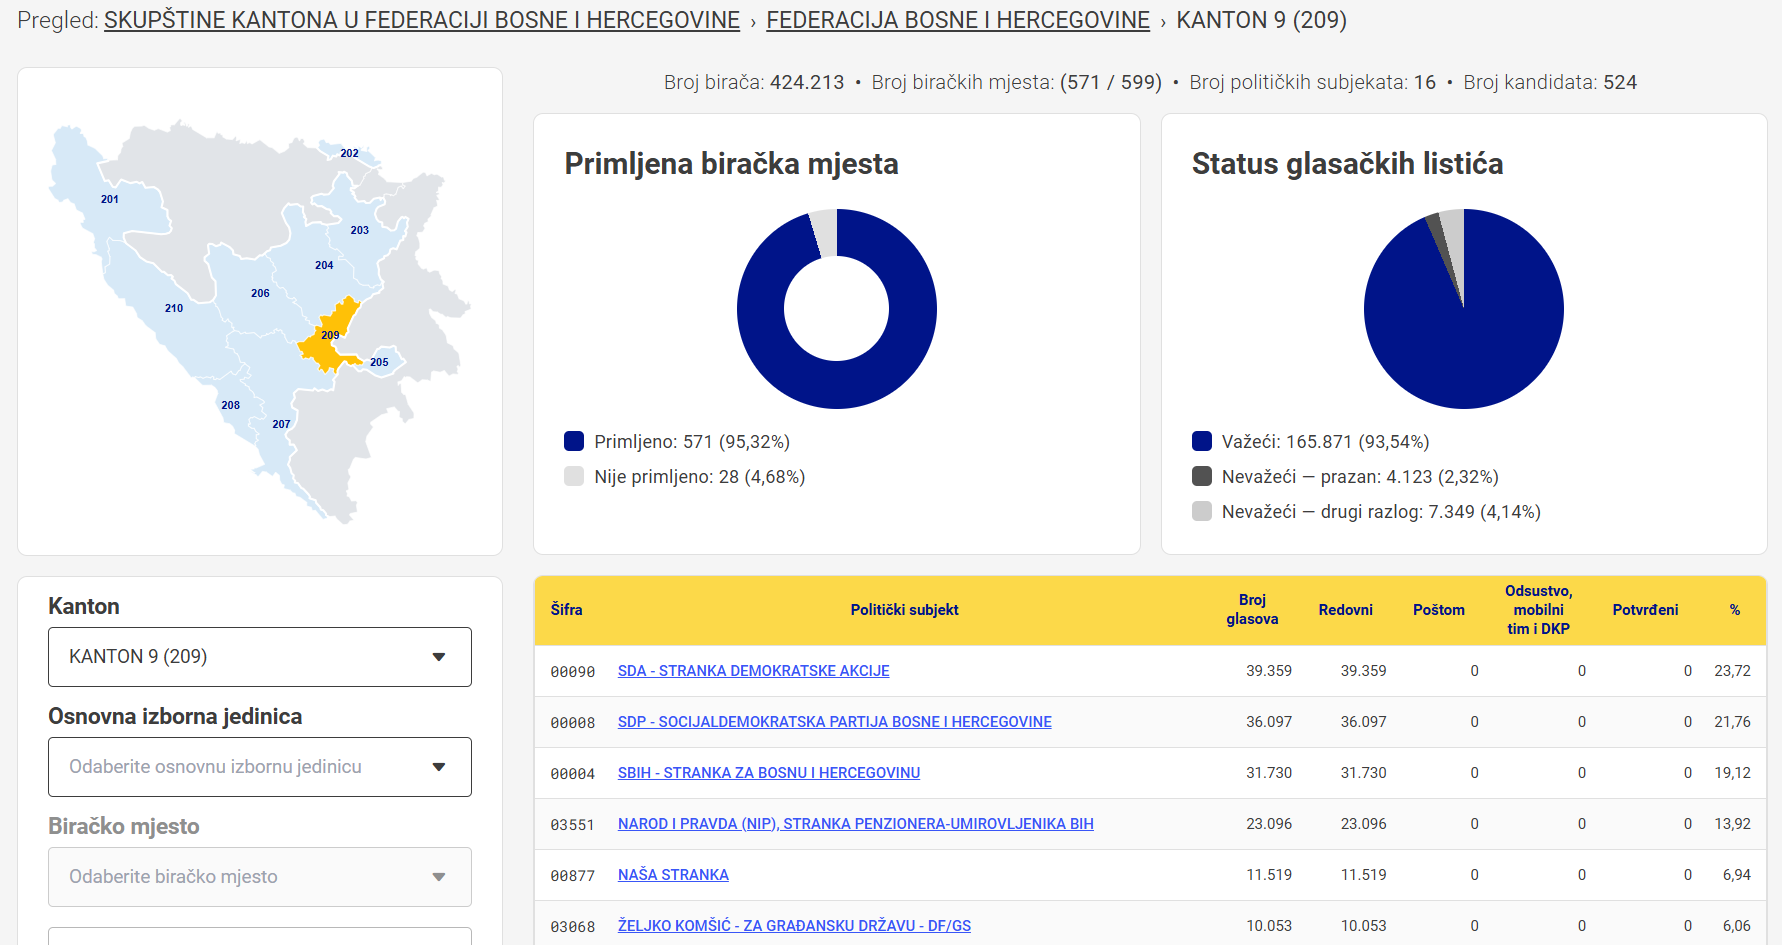Click party code 03551 cell
Image resolution: width=1782 pixels, height=945 pixels.
click(573, 825)
